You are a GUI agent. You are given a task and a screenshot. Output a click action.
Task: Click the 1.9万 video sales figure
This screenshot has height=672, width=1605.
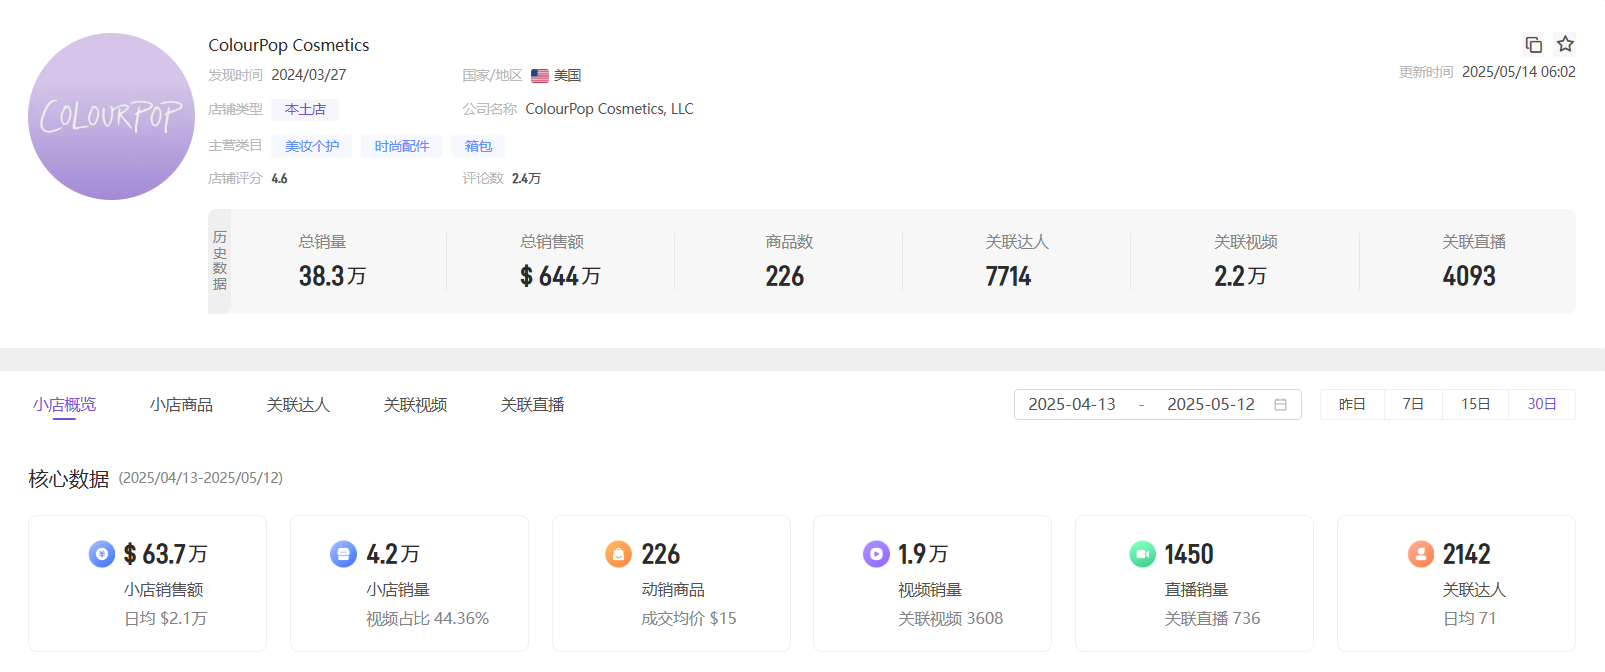(x=923, y=554)
